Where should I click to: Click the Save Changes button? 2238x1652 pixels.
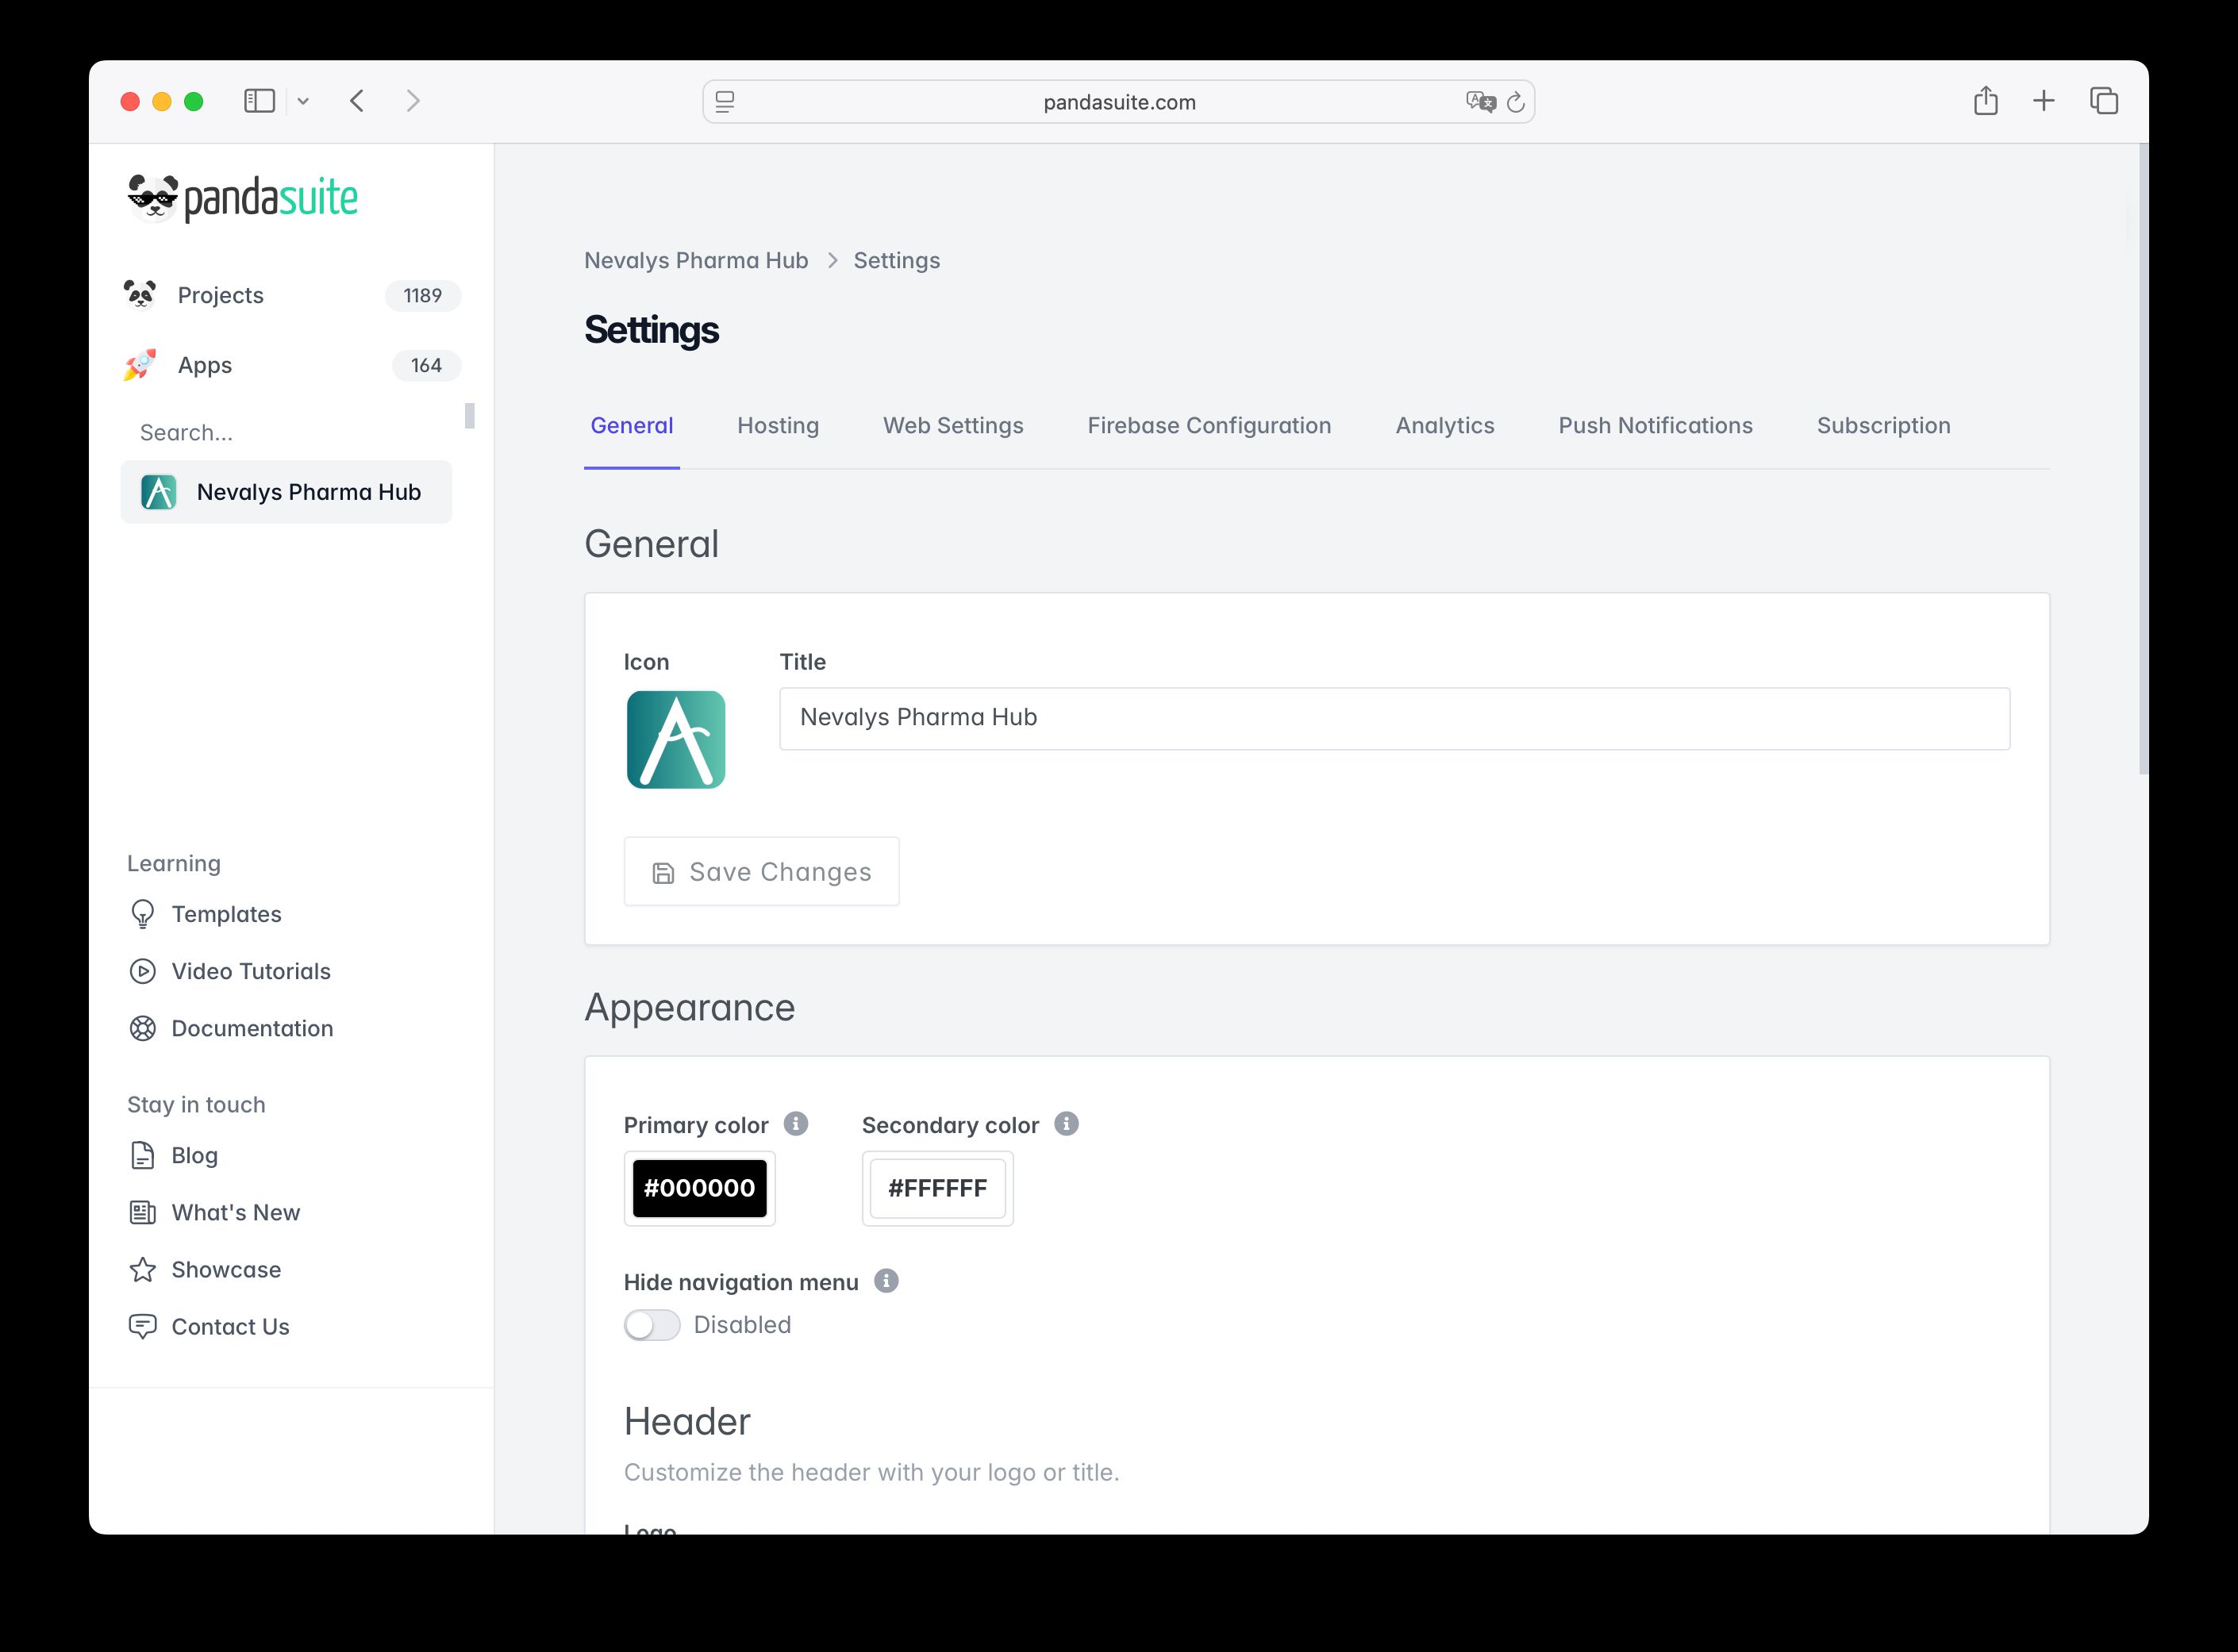[x=761, y=871]
